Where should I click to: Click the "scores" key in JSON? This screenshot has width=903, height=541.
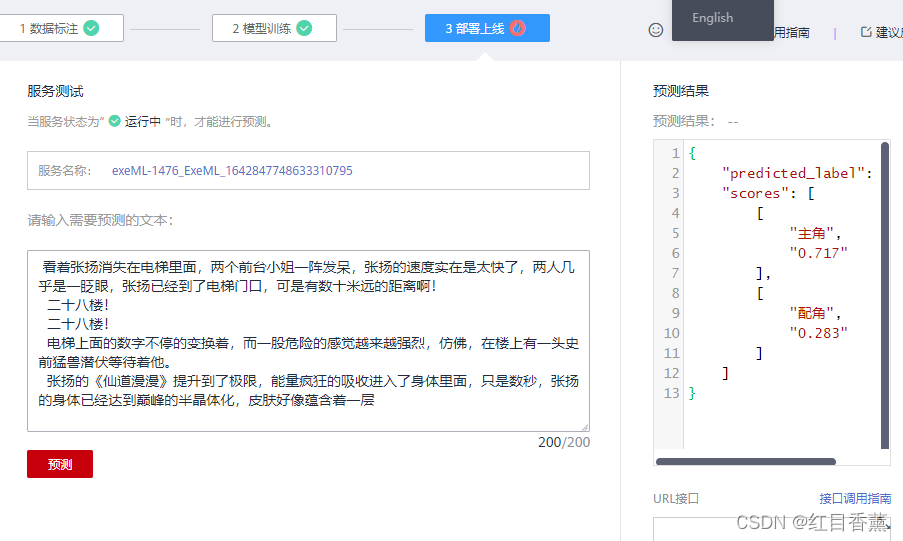(755, 193)
